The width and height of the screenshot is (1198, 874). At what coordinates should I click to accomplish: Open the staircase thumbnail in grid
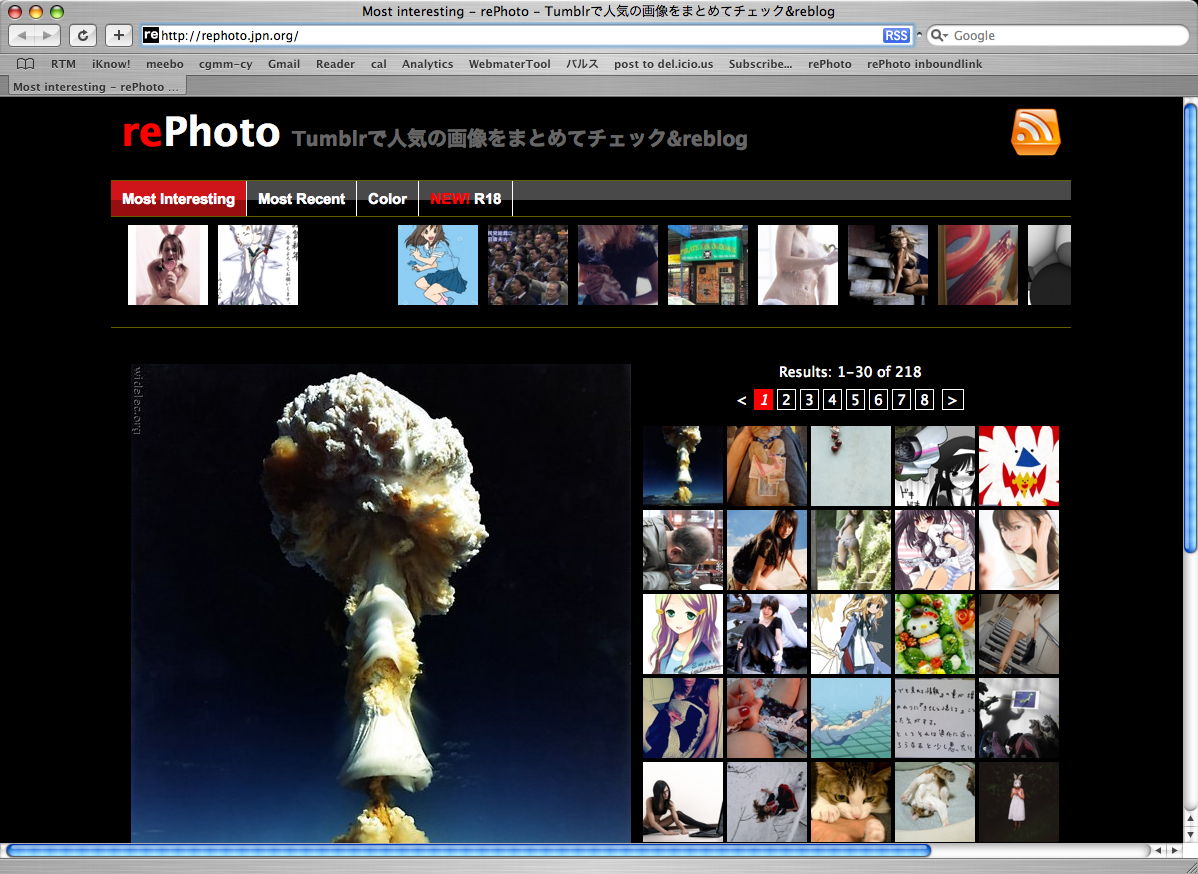coord(1019,634)
